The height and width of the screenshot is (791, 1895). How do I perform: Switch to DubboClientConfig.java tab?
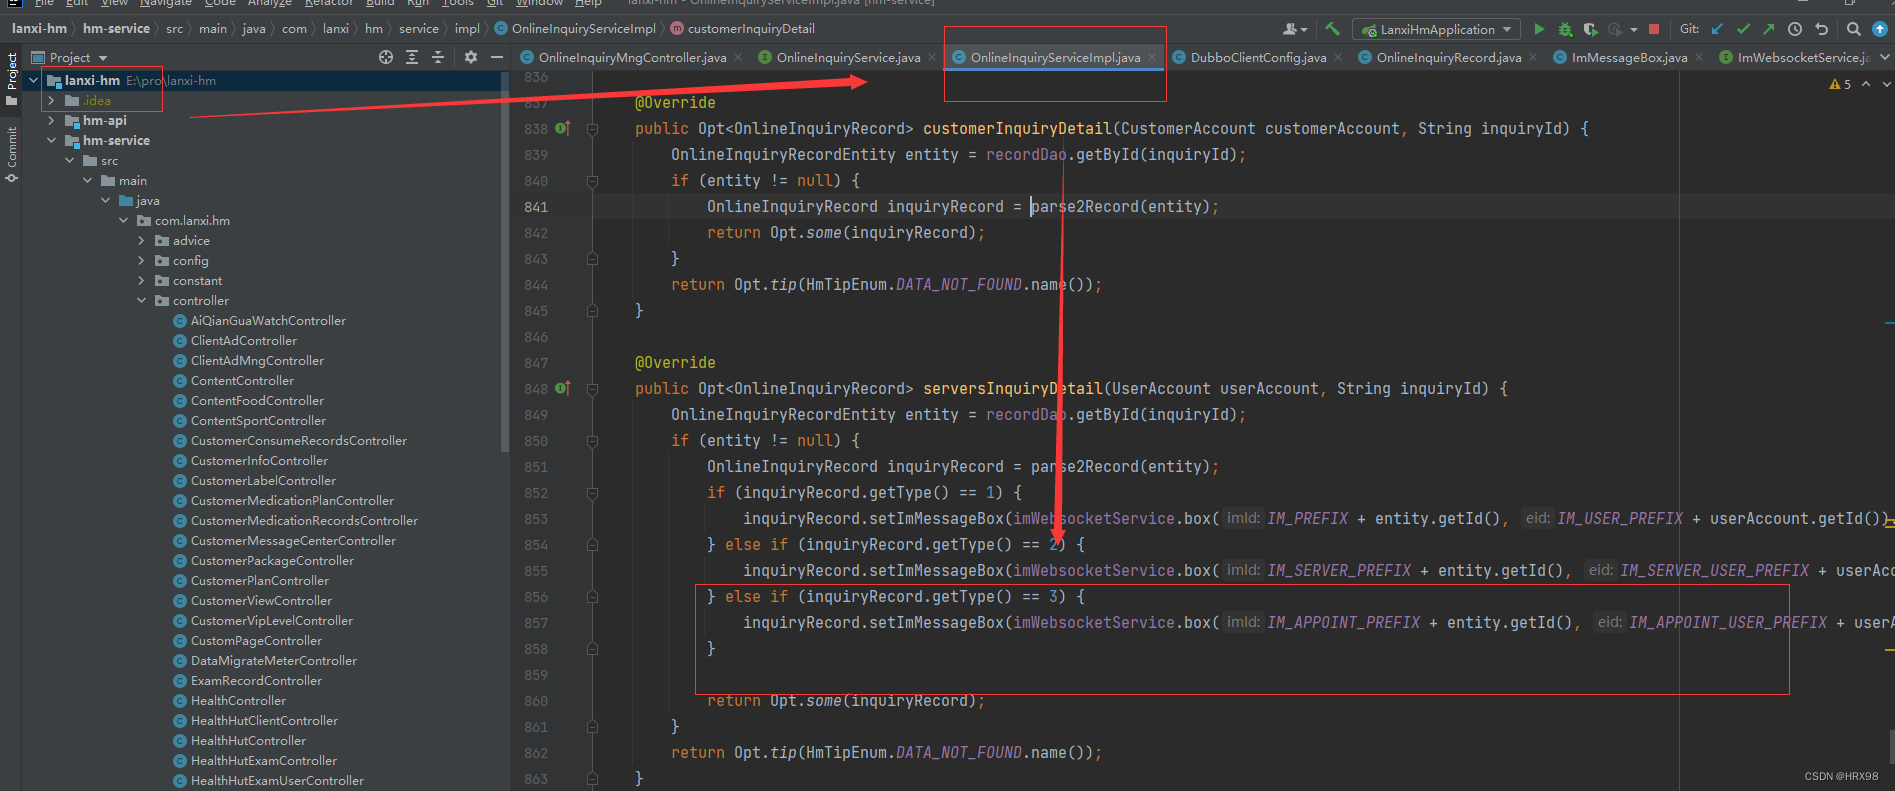point(1258,57)
